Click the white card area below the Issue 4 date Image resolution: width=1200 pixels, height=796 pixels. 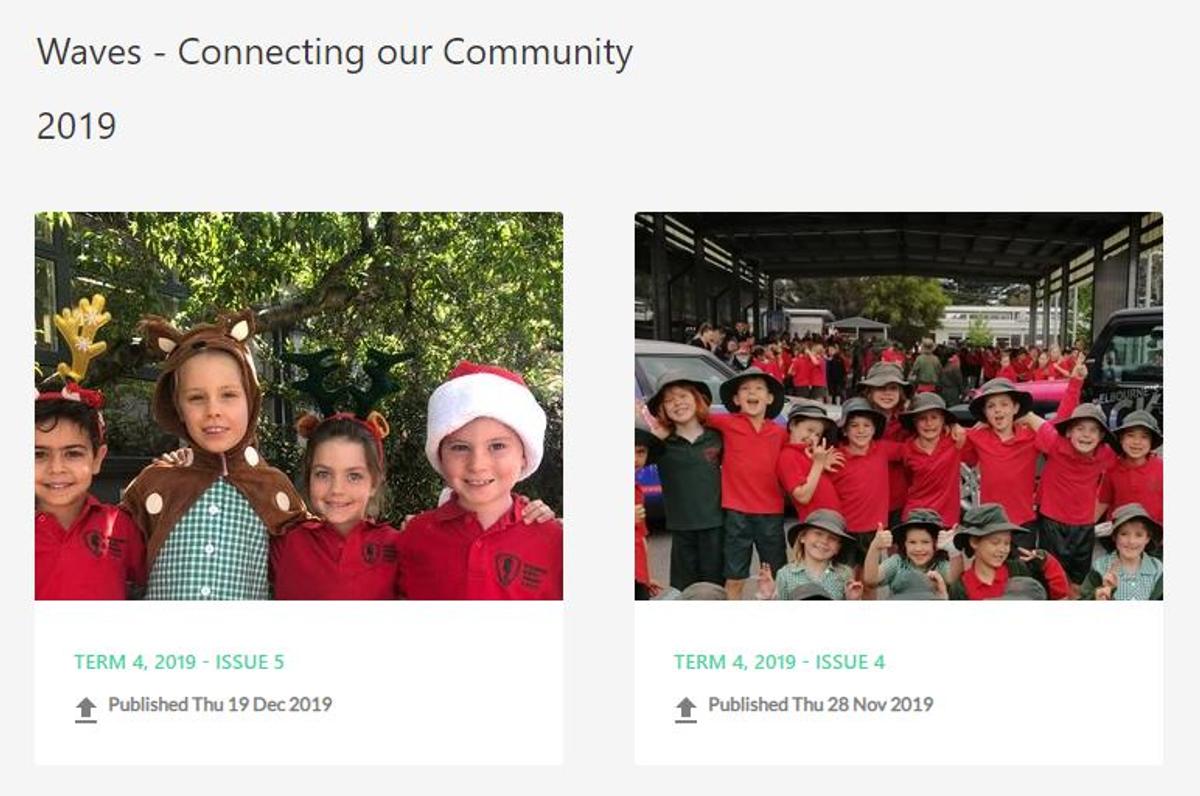[x=899, y=743]
